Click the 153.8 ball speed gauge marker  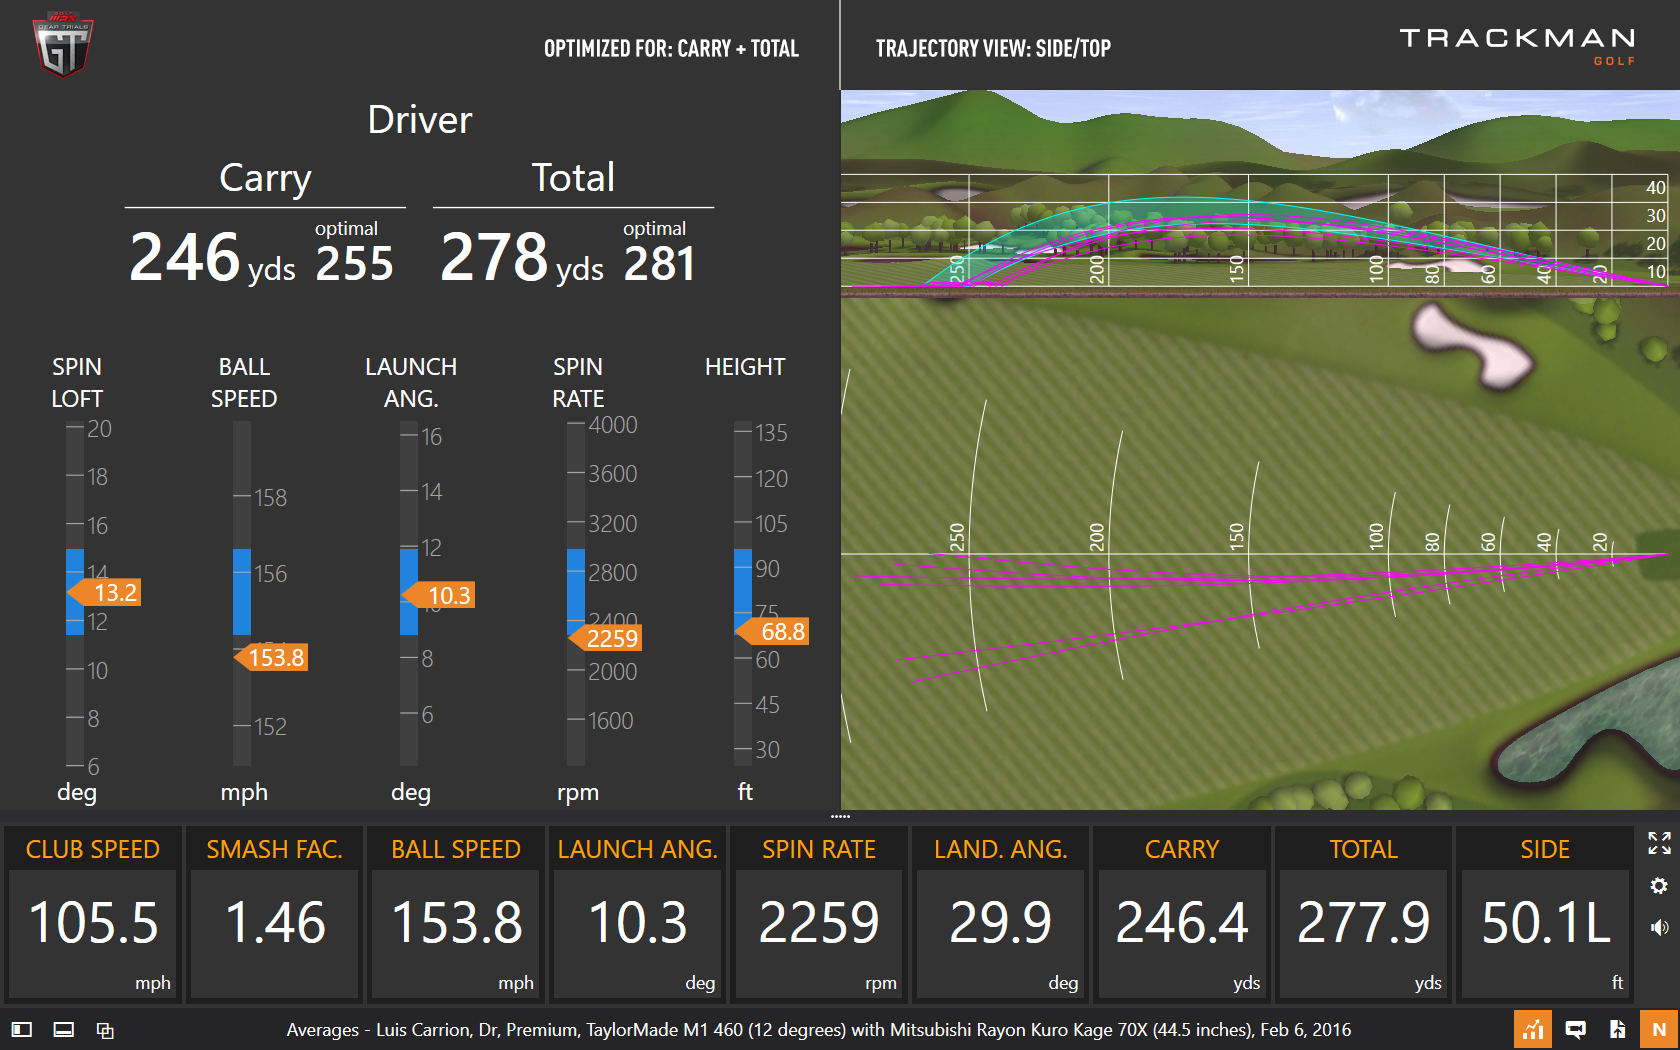(x=271, y=657)
